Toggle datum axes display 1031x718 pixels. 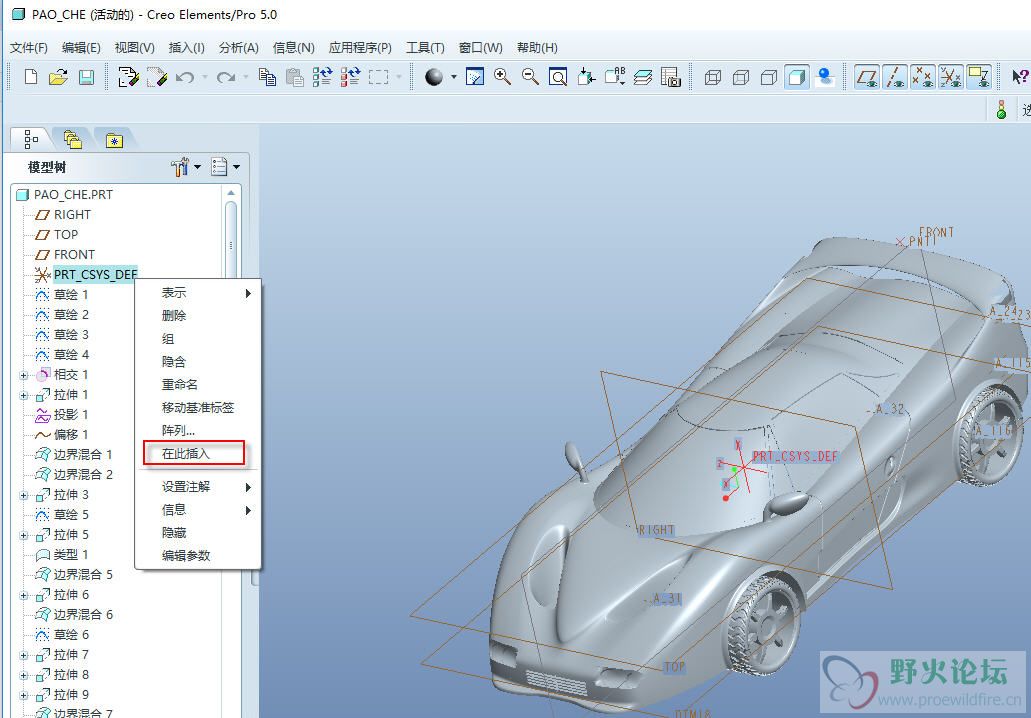click(895, 77)
